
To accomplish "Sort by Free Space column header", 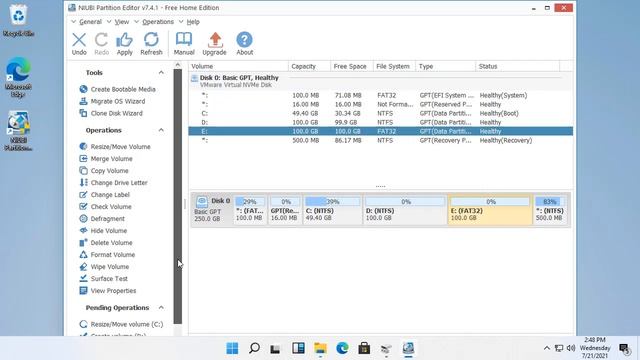I will [x=352, y=66].
